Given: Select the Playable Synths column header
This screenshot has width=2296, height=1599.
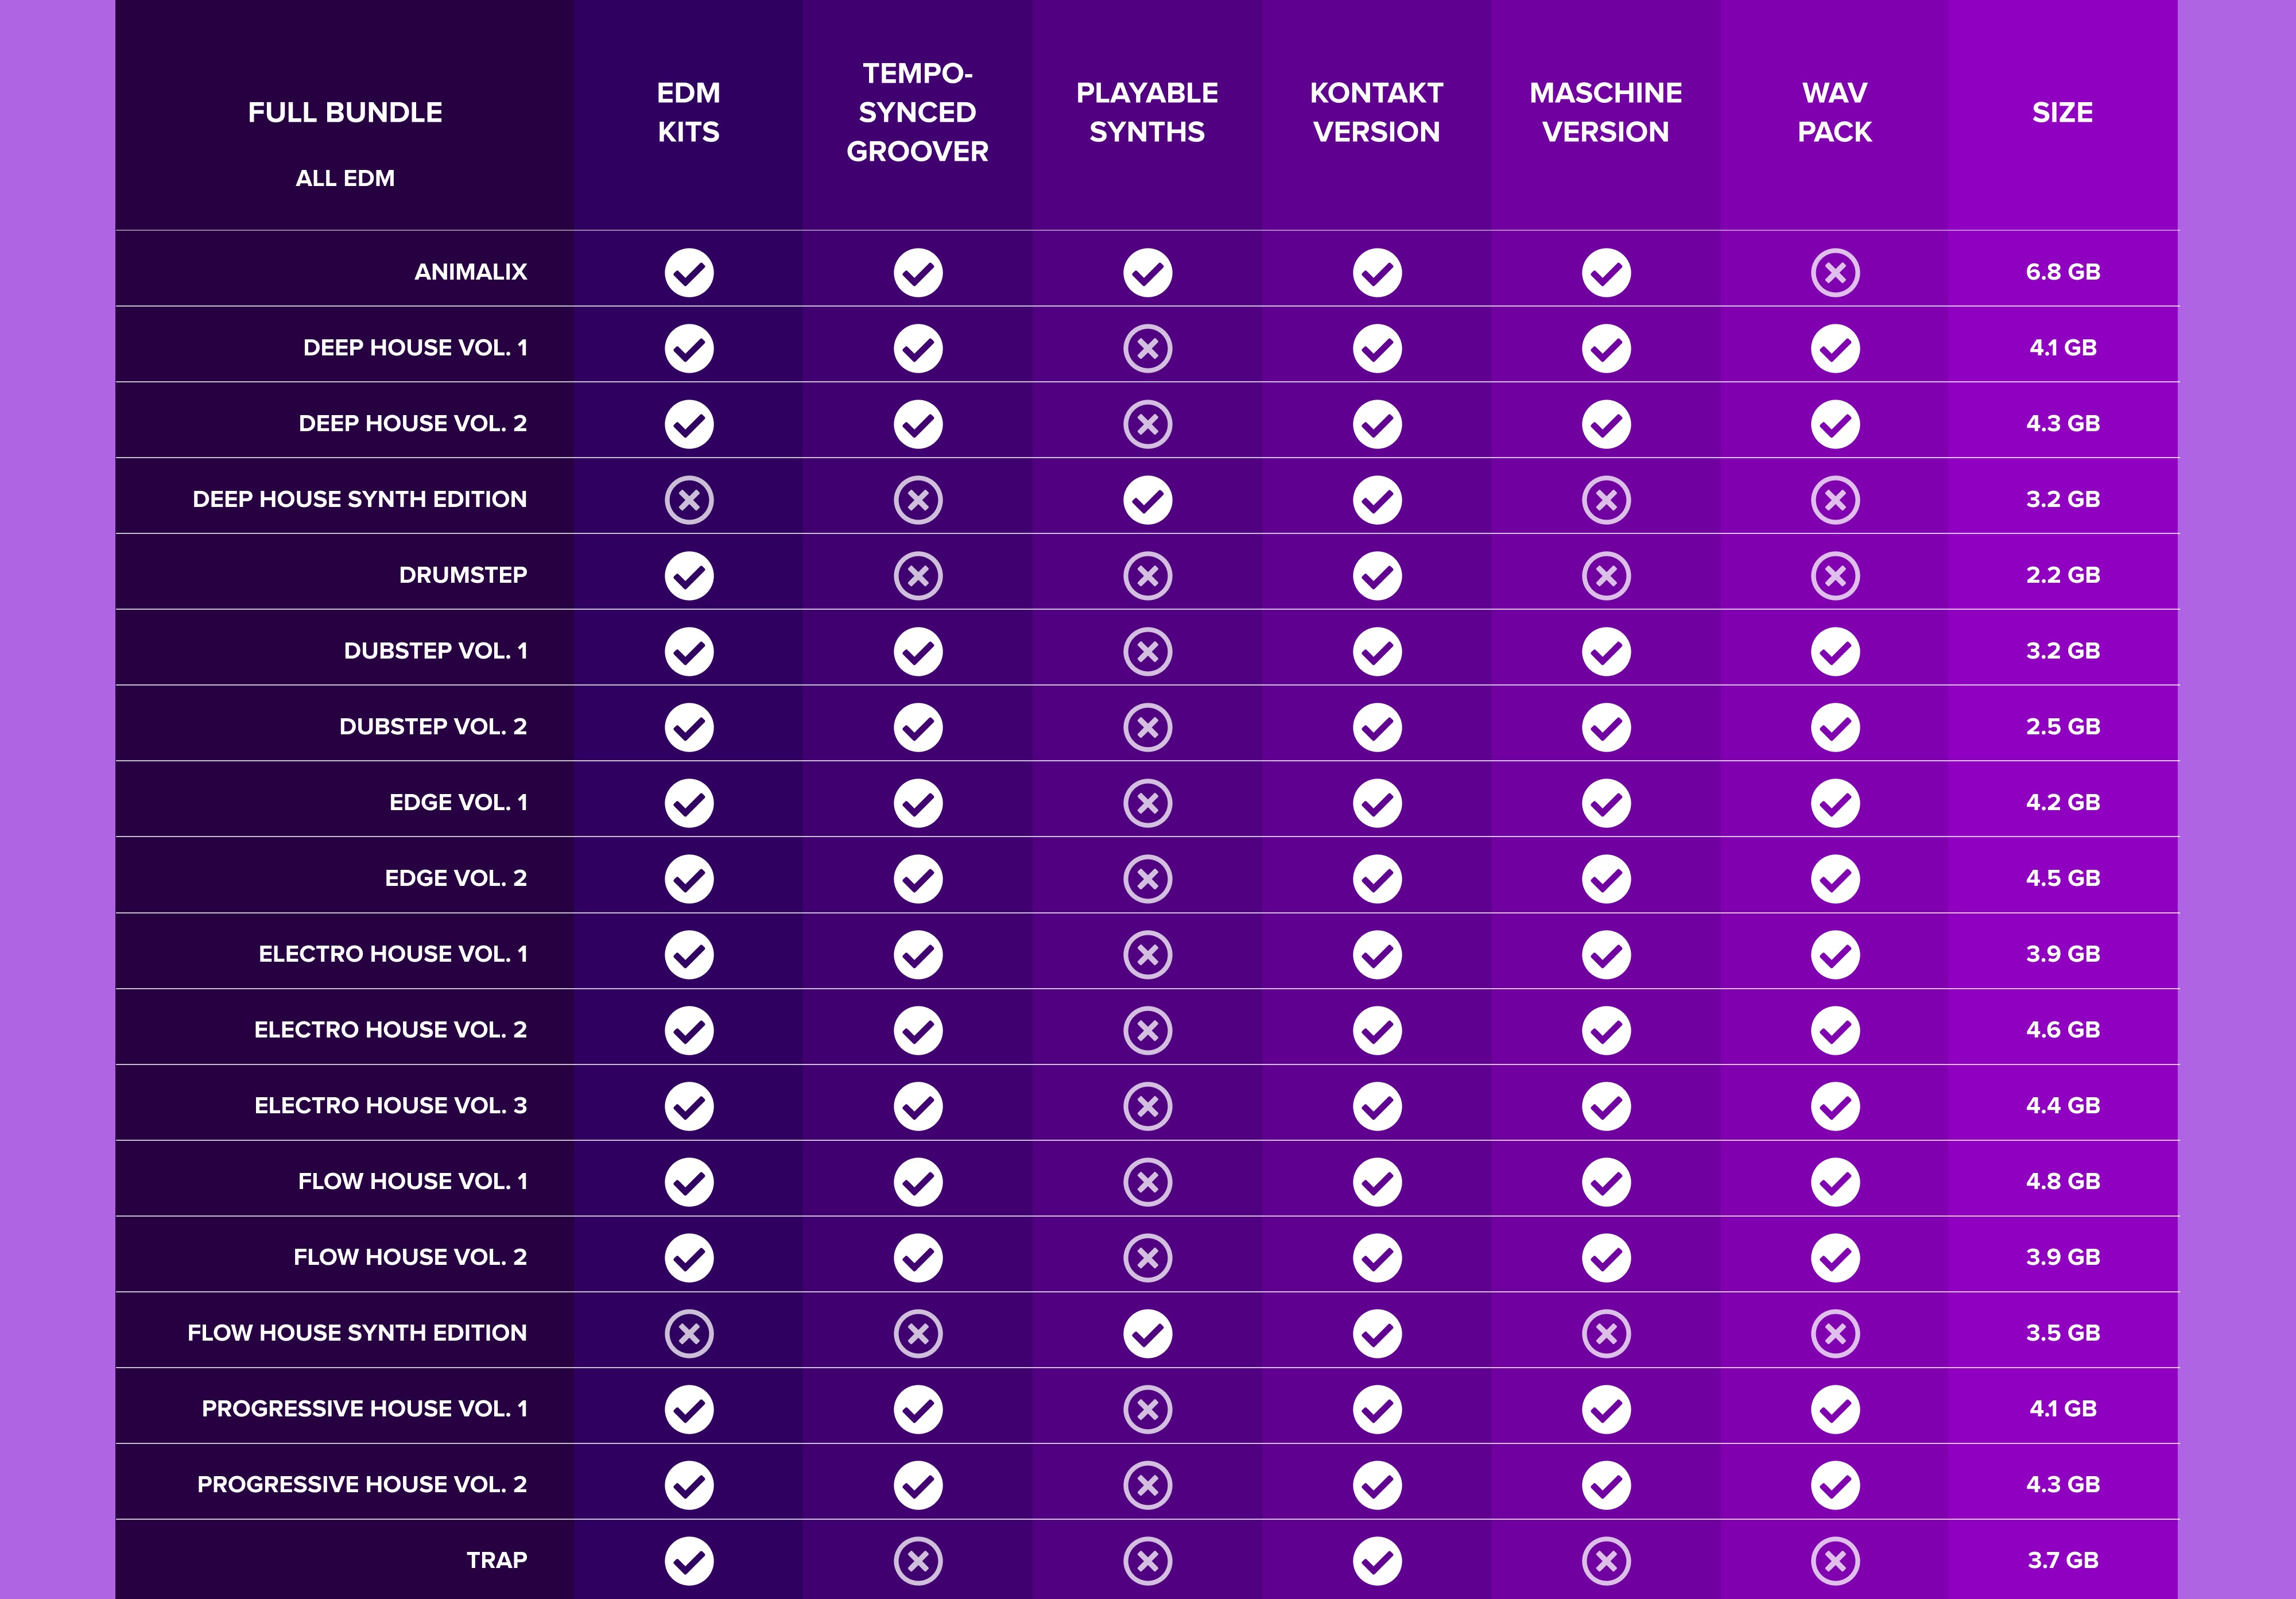Looking at the screenshot, I should pyautogui.click(x=1147, y=112).
